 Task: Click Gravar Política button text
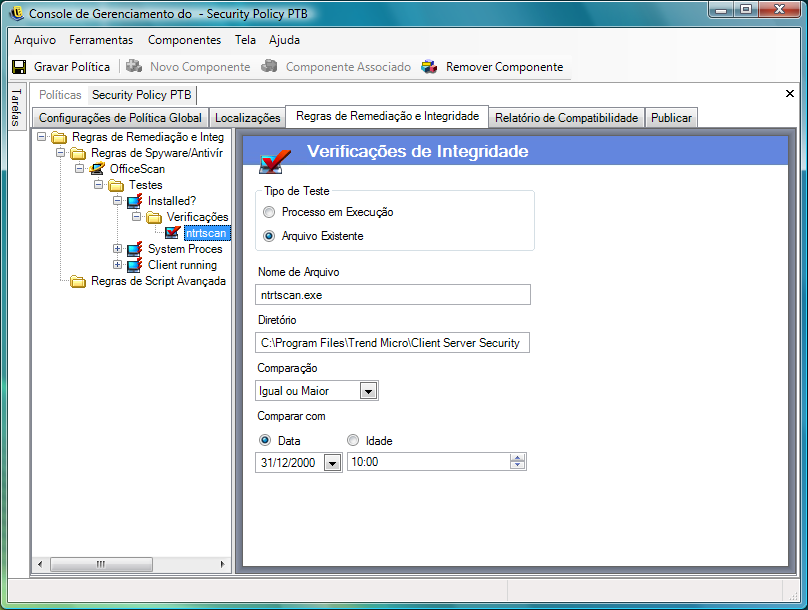[x=72, y=67]
